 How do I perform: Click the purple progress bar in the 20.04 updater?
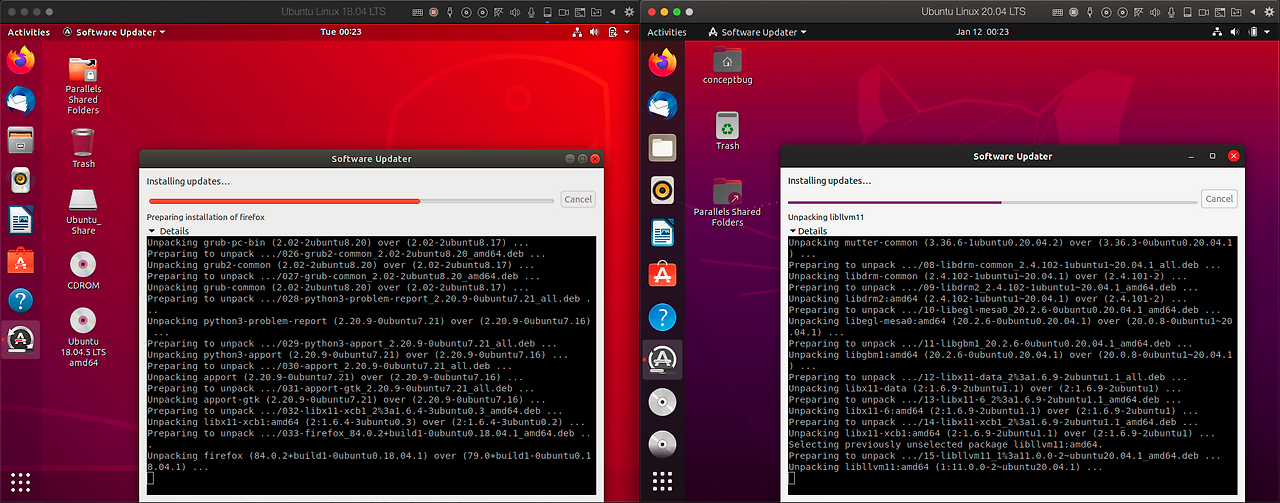(x=992, y=201)
